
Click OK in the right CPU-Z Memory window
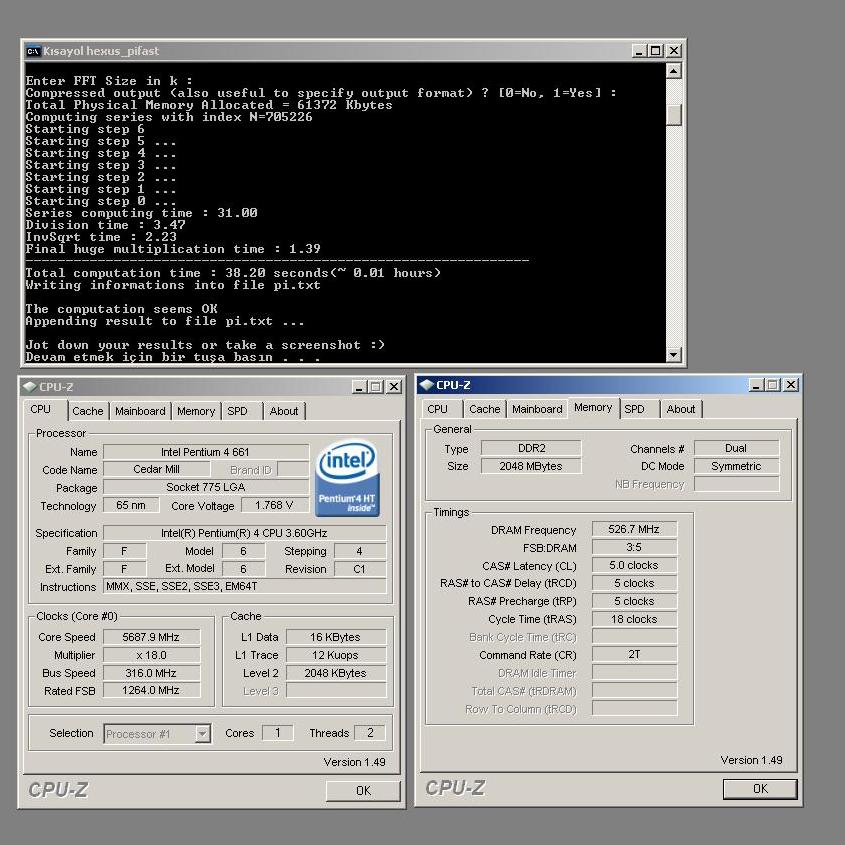tap(760, 789)
